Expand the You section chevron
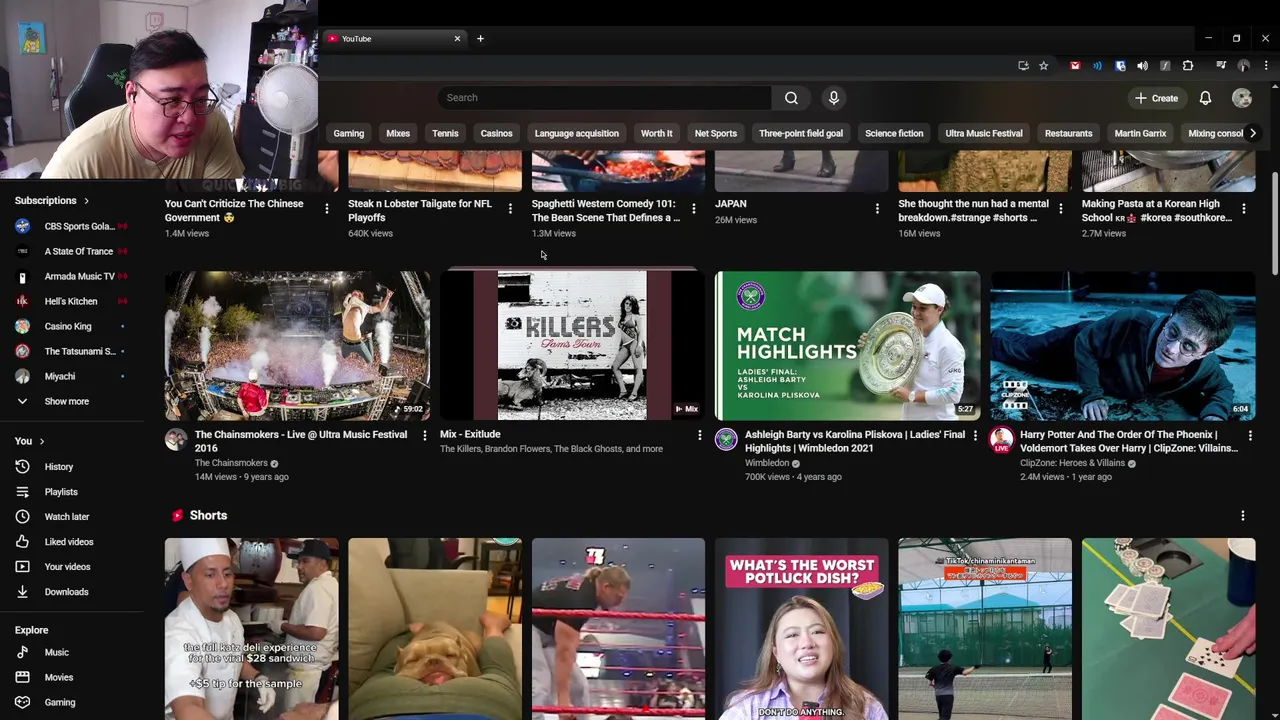The image size is (1280, 720). tap(41, 441)
